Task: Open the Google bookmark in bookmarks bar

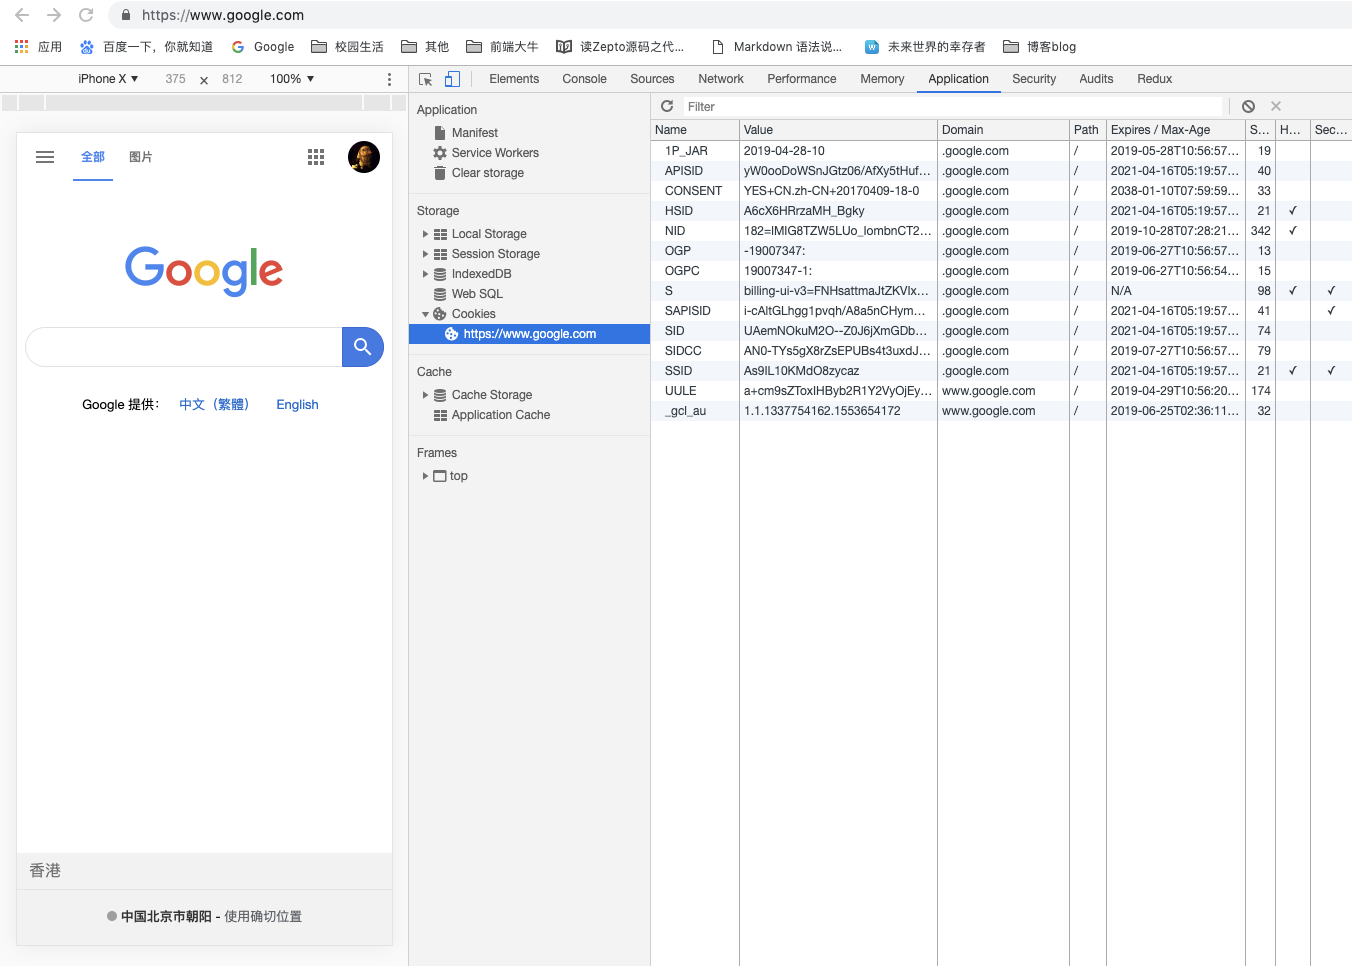Action: pos(263,47)
